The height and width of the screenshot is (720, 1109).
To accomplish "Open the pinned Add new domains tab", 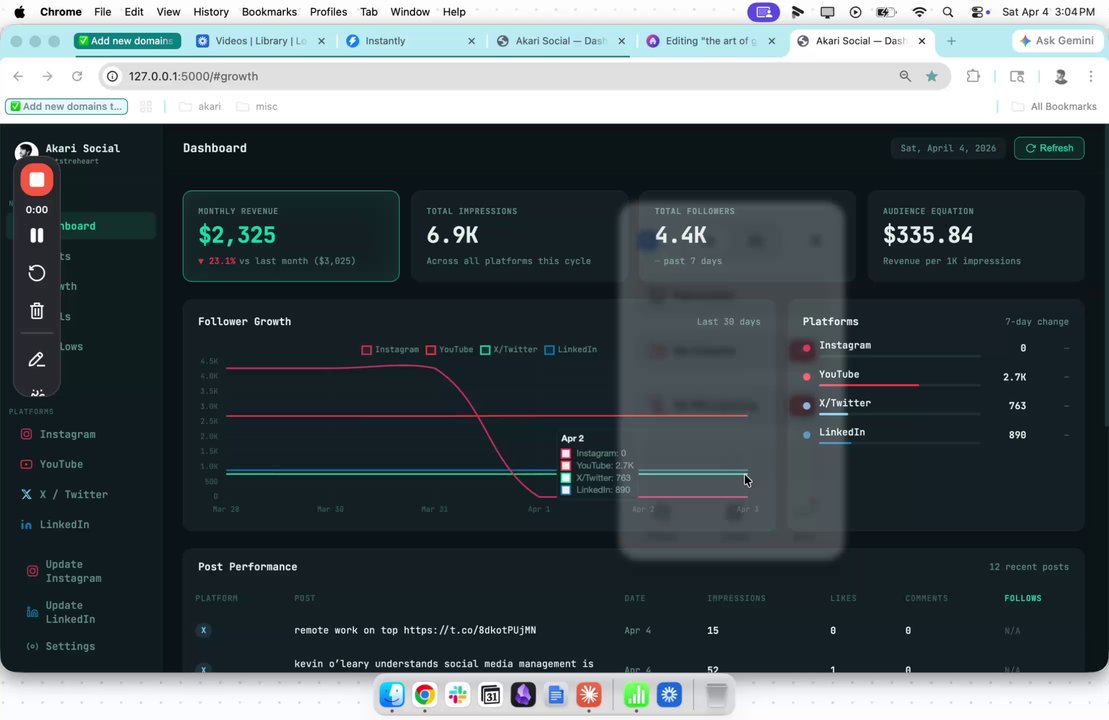I will [127, 41].
